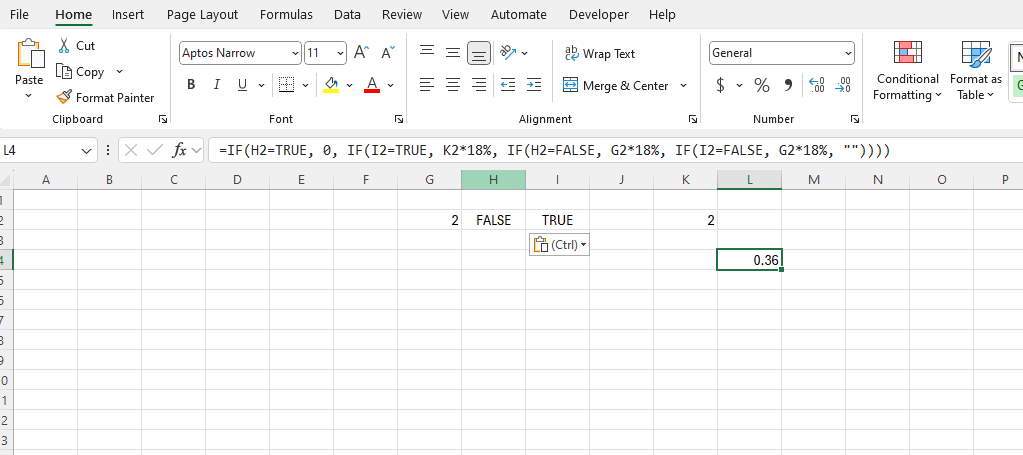This screenshot has height=455, width=1023.
Task: Toggle italic formatting
Action: point(217,85)
